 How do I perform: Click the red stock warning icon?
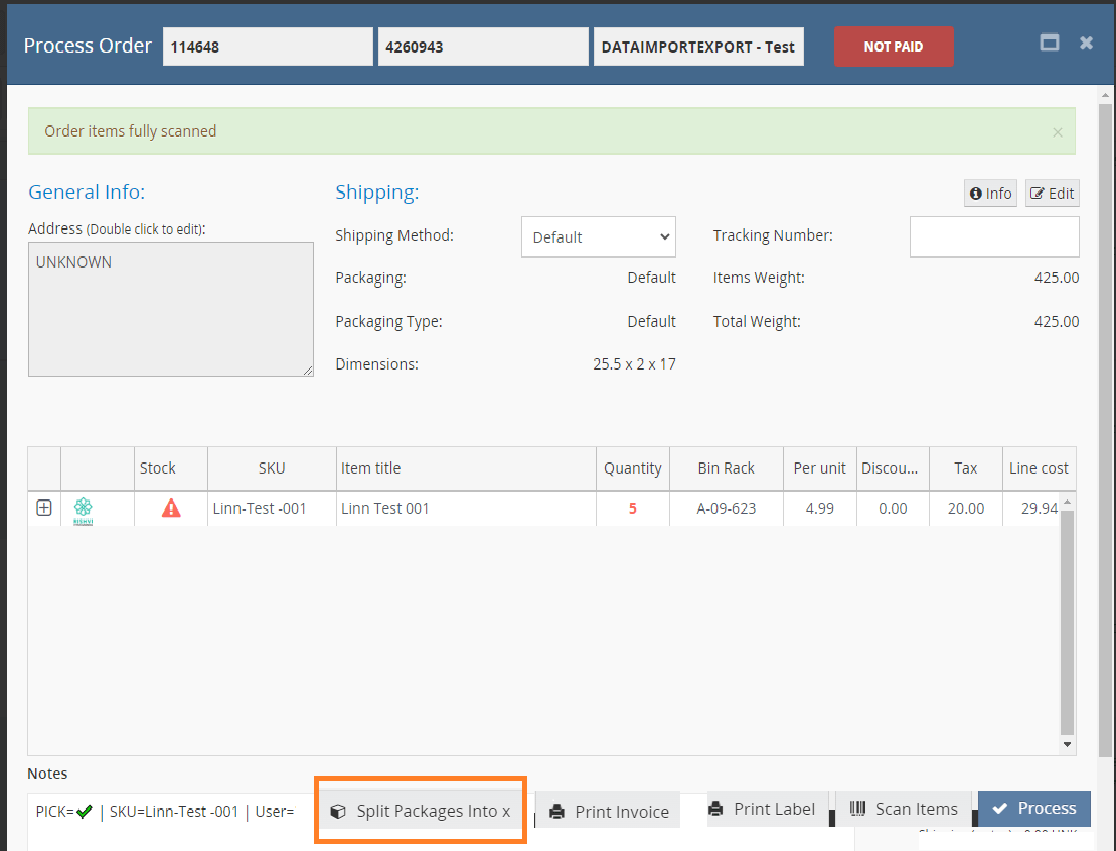(x=171, y=508)
